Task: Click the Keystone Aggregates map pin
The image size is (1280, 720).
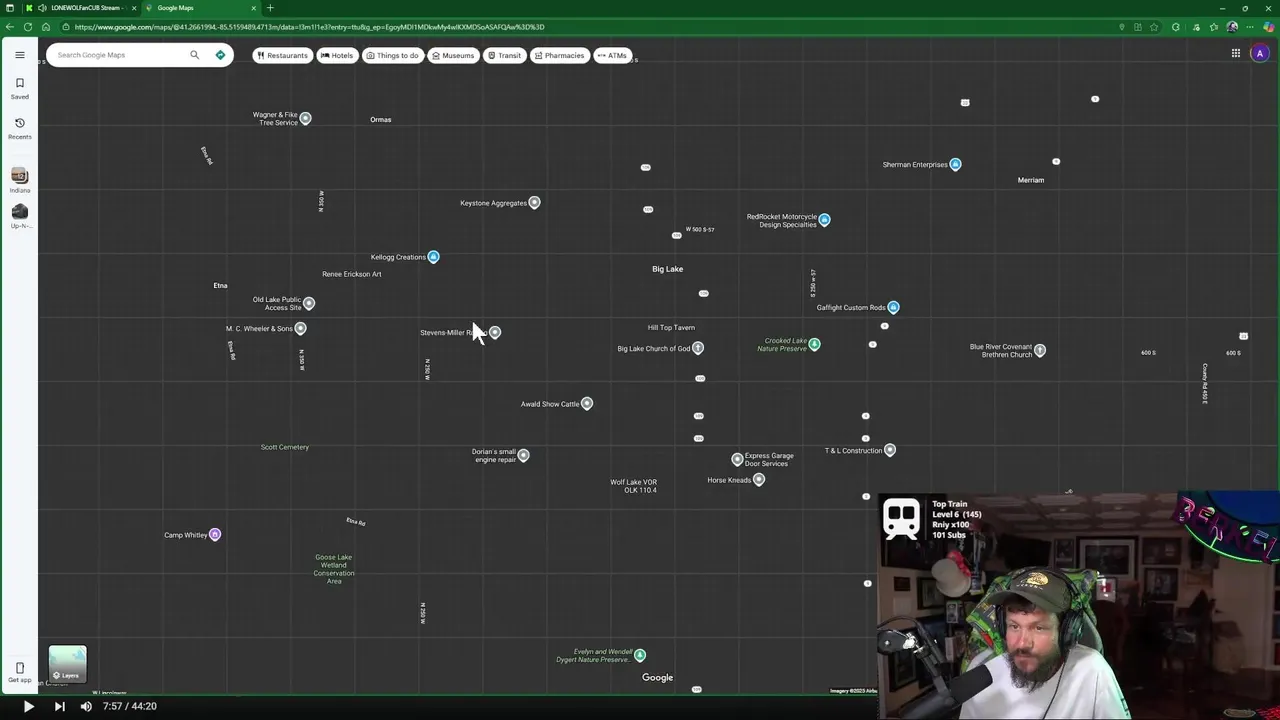Action: point(534,202)
